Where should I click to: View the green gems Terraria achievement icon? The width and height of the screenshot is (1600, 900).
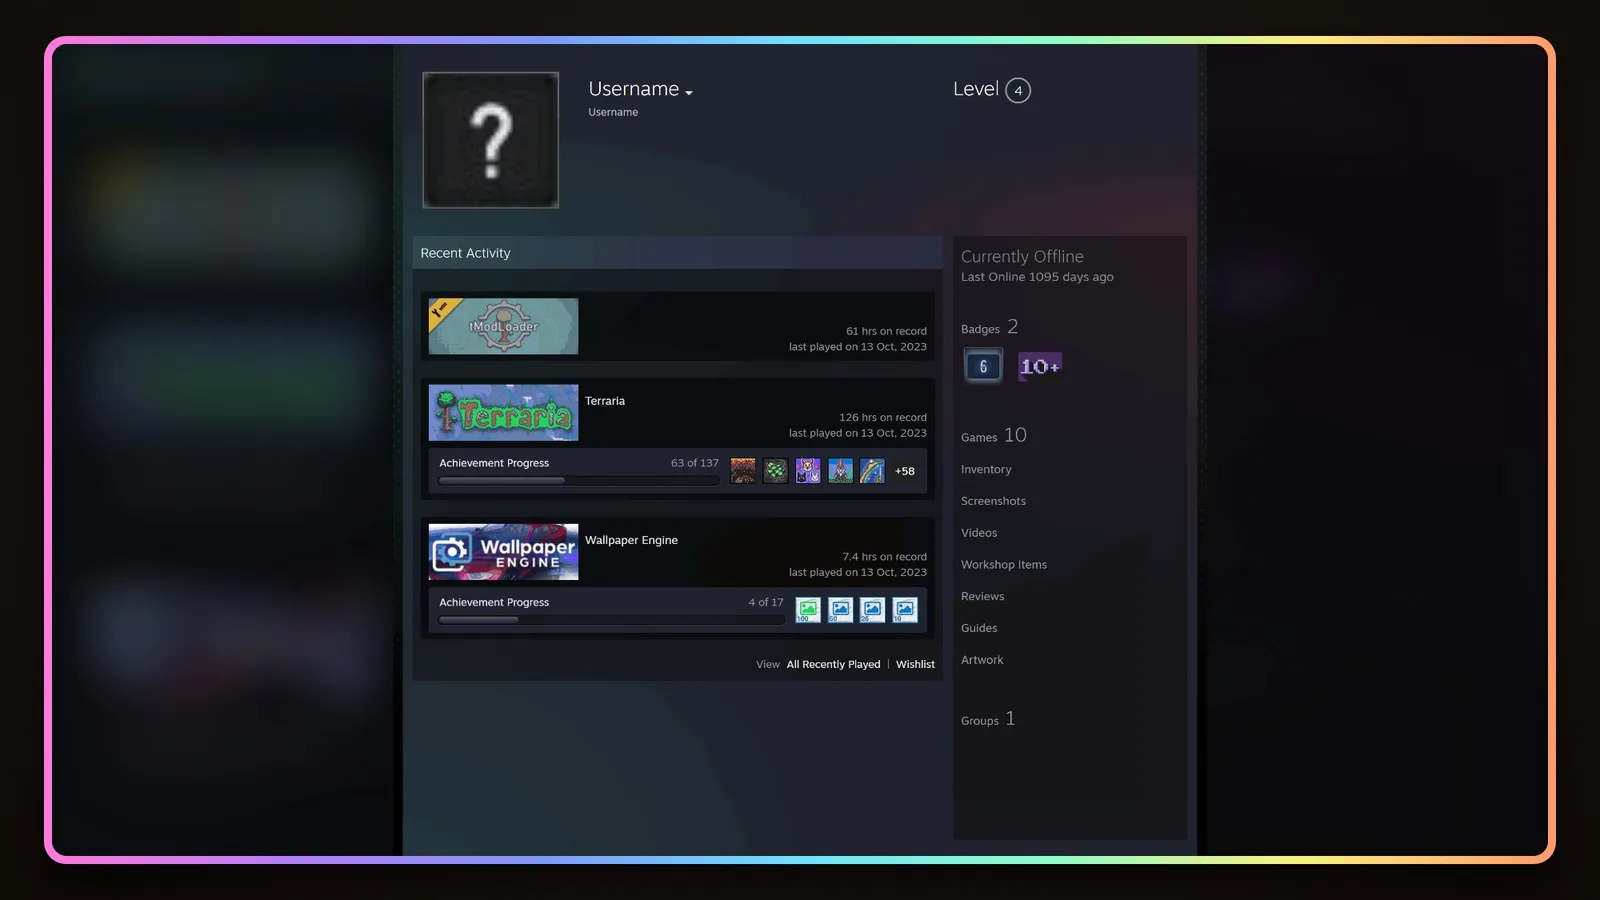click(775, 471)
